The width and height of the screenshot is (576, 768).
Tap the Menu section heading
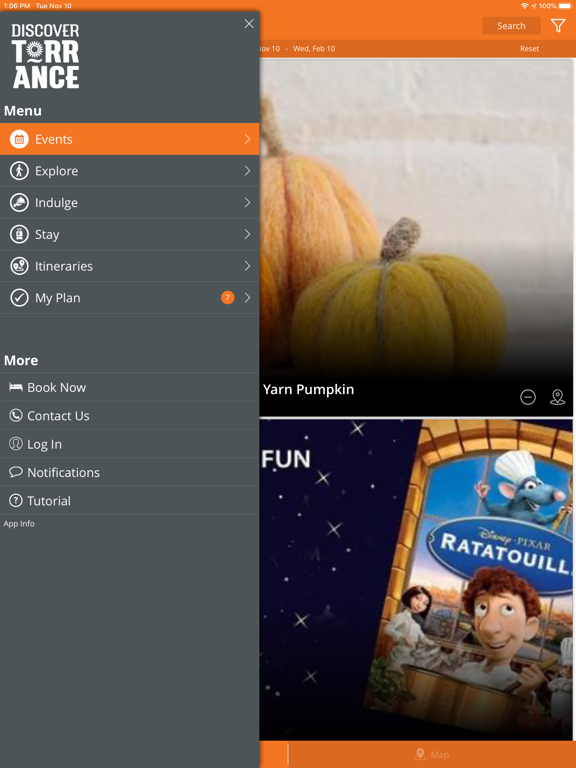coord(23,111)
